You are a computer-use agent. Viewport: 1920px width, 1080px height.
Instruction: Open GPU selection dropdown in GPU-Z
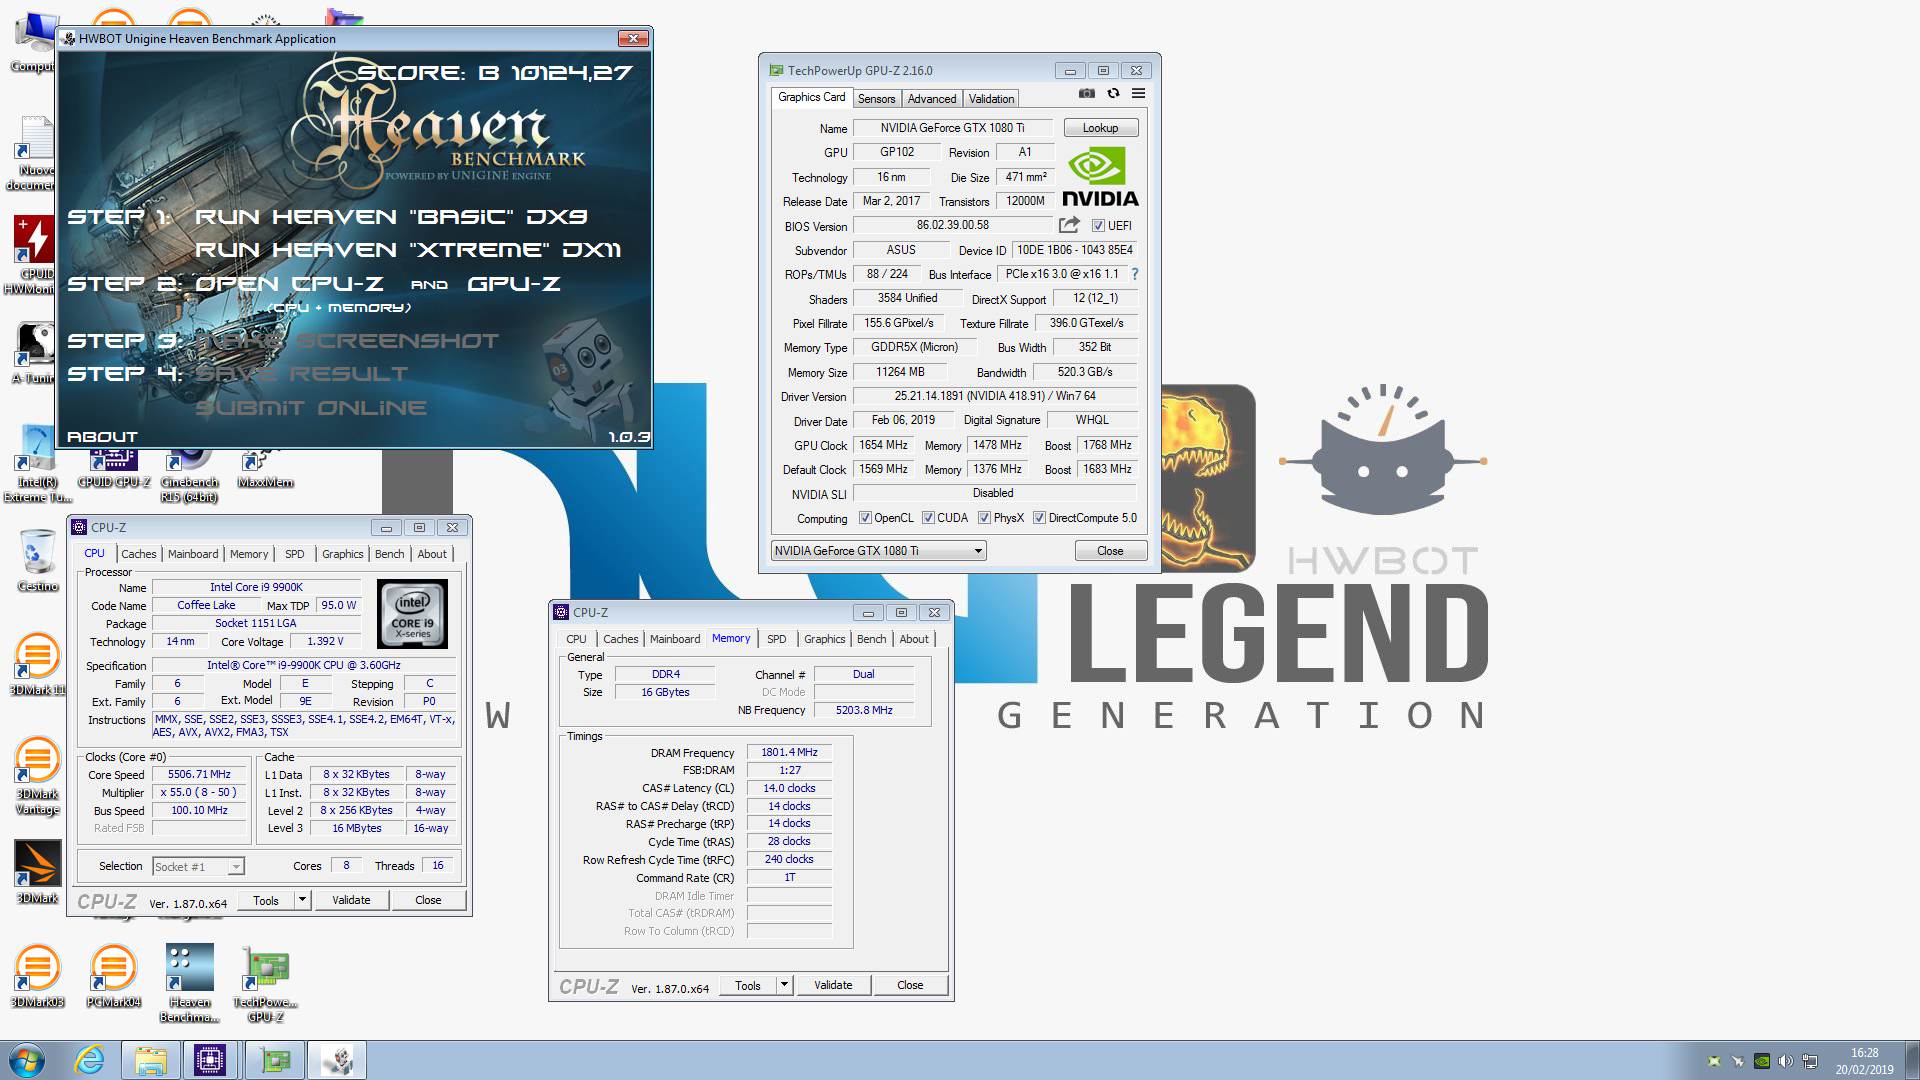pos(879,551)
